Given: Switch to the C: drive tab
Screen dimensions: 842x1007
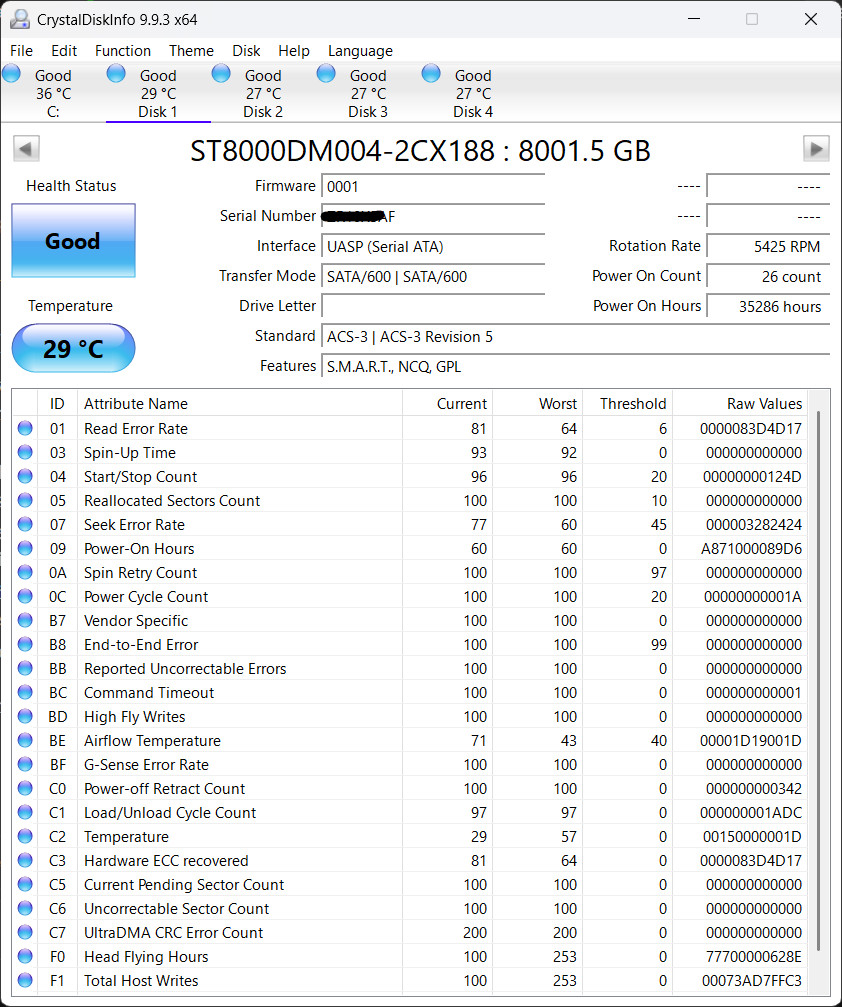Looking at the screenshot, I should point(53,93).
